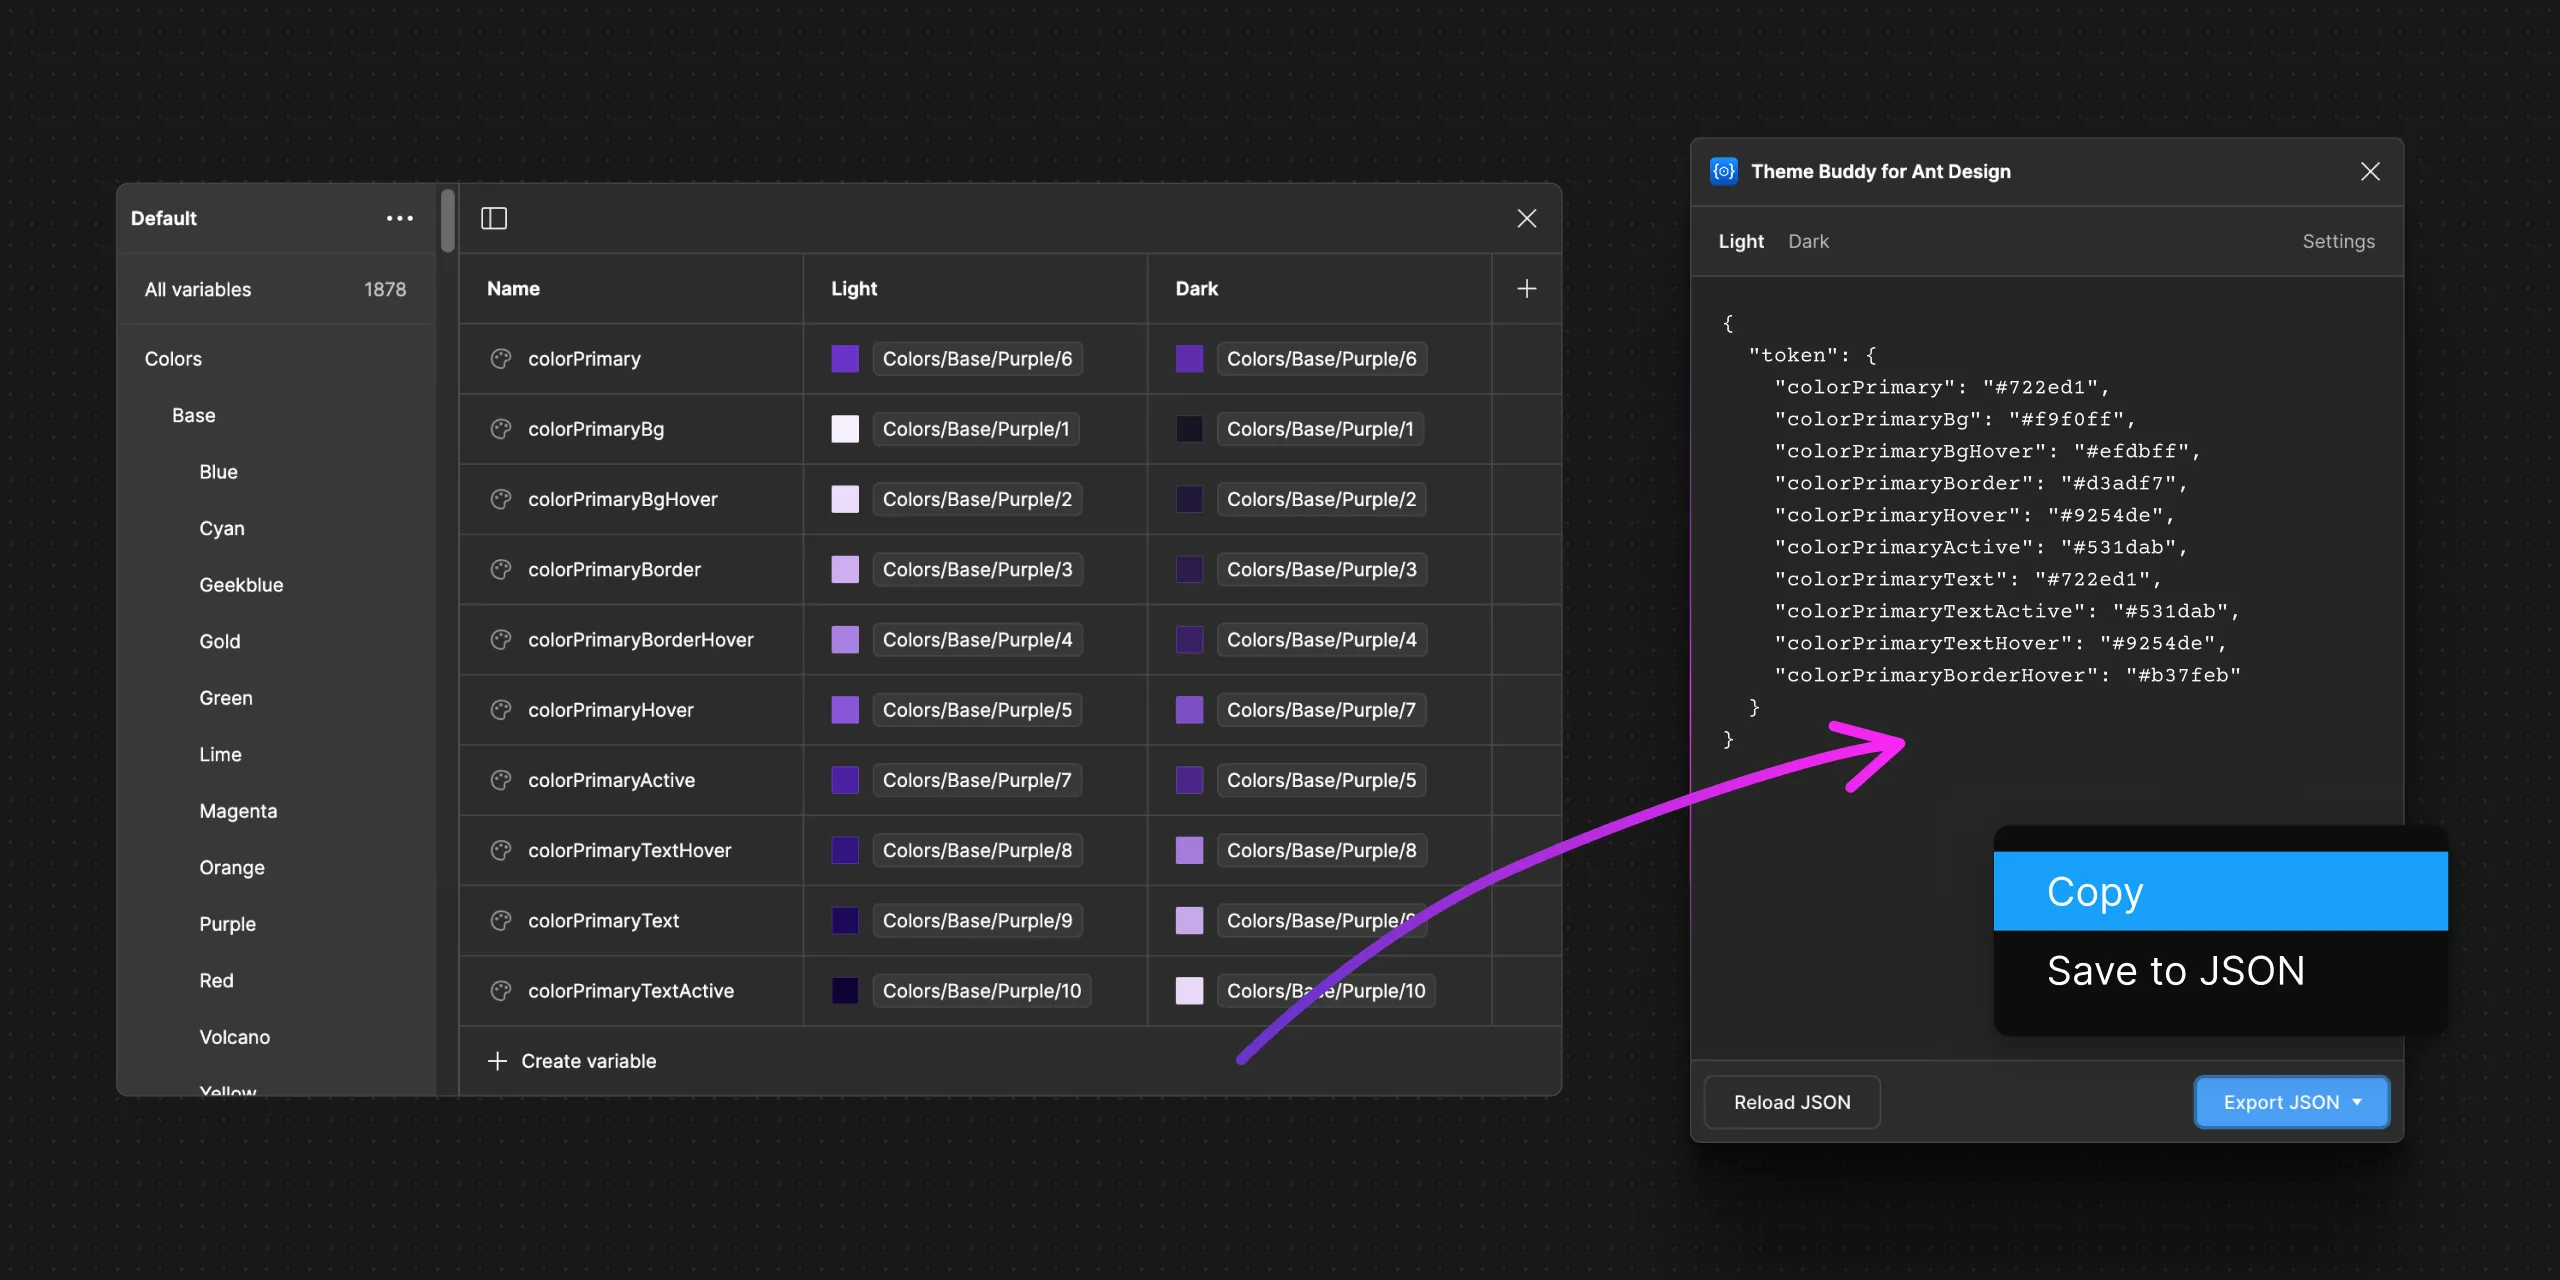The image size is (2560, 1280).
Task: Click the Theme Buddy plugin icon in header
Action: [x=1723, y=171]
